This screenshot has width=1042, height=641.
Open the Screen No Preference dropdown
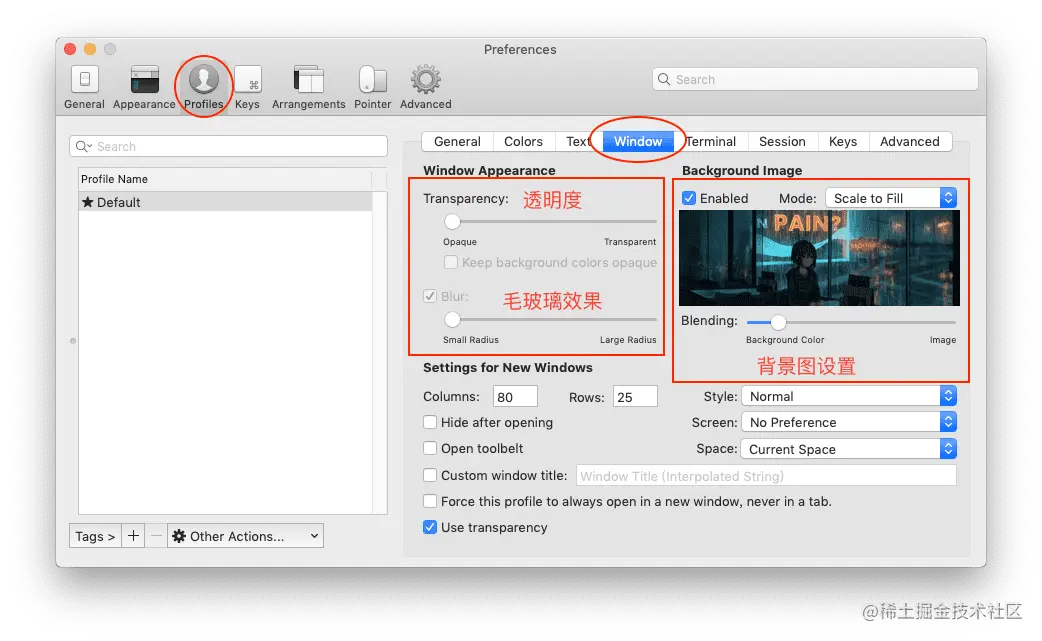click(x=849, y=422)
